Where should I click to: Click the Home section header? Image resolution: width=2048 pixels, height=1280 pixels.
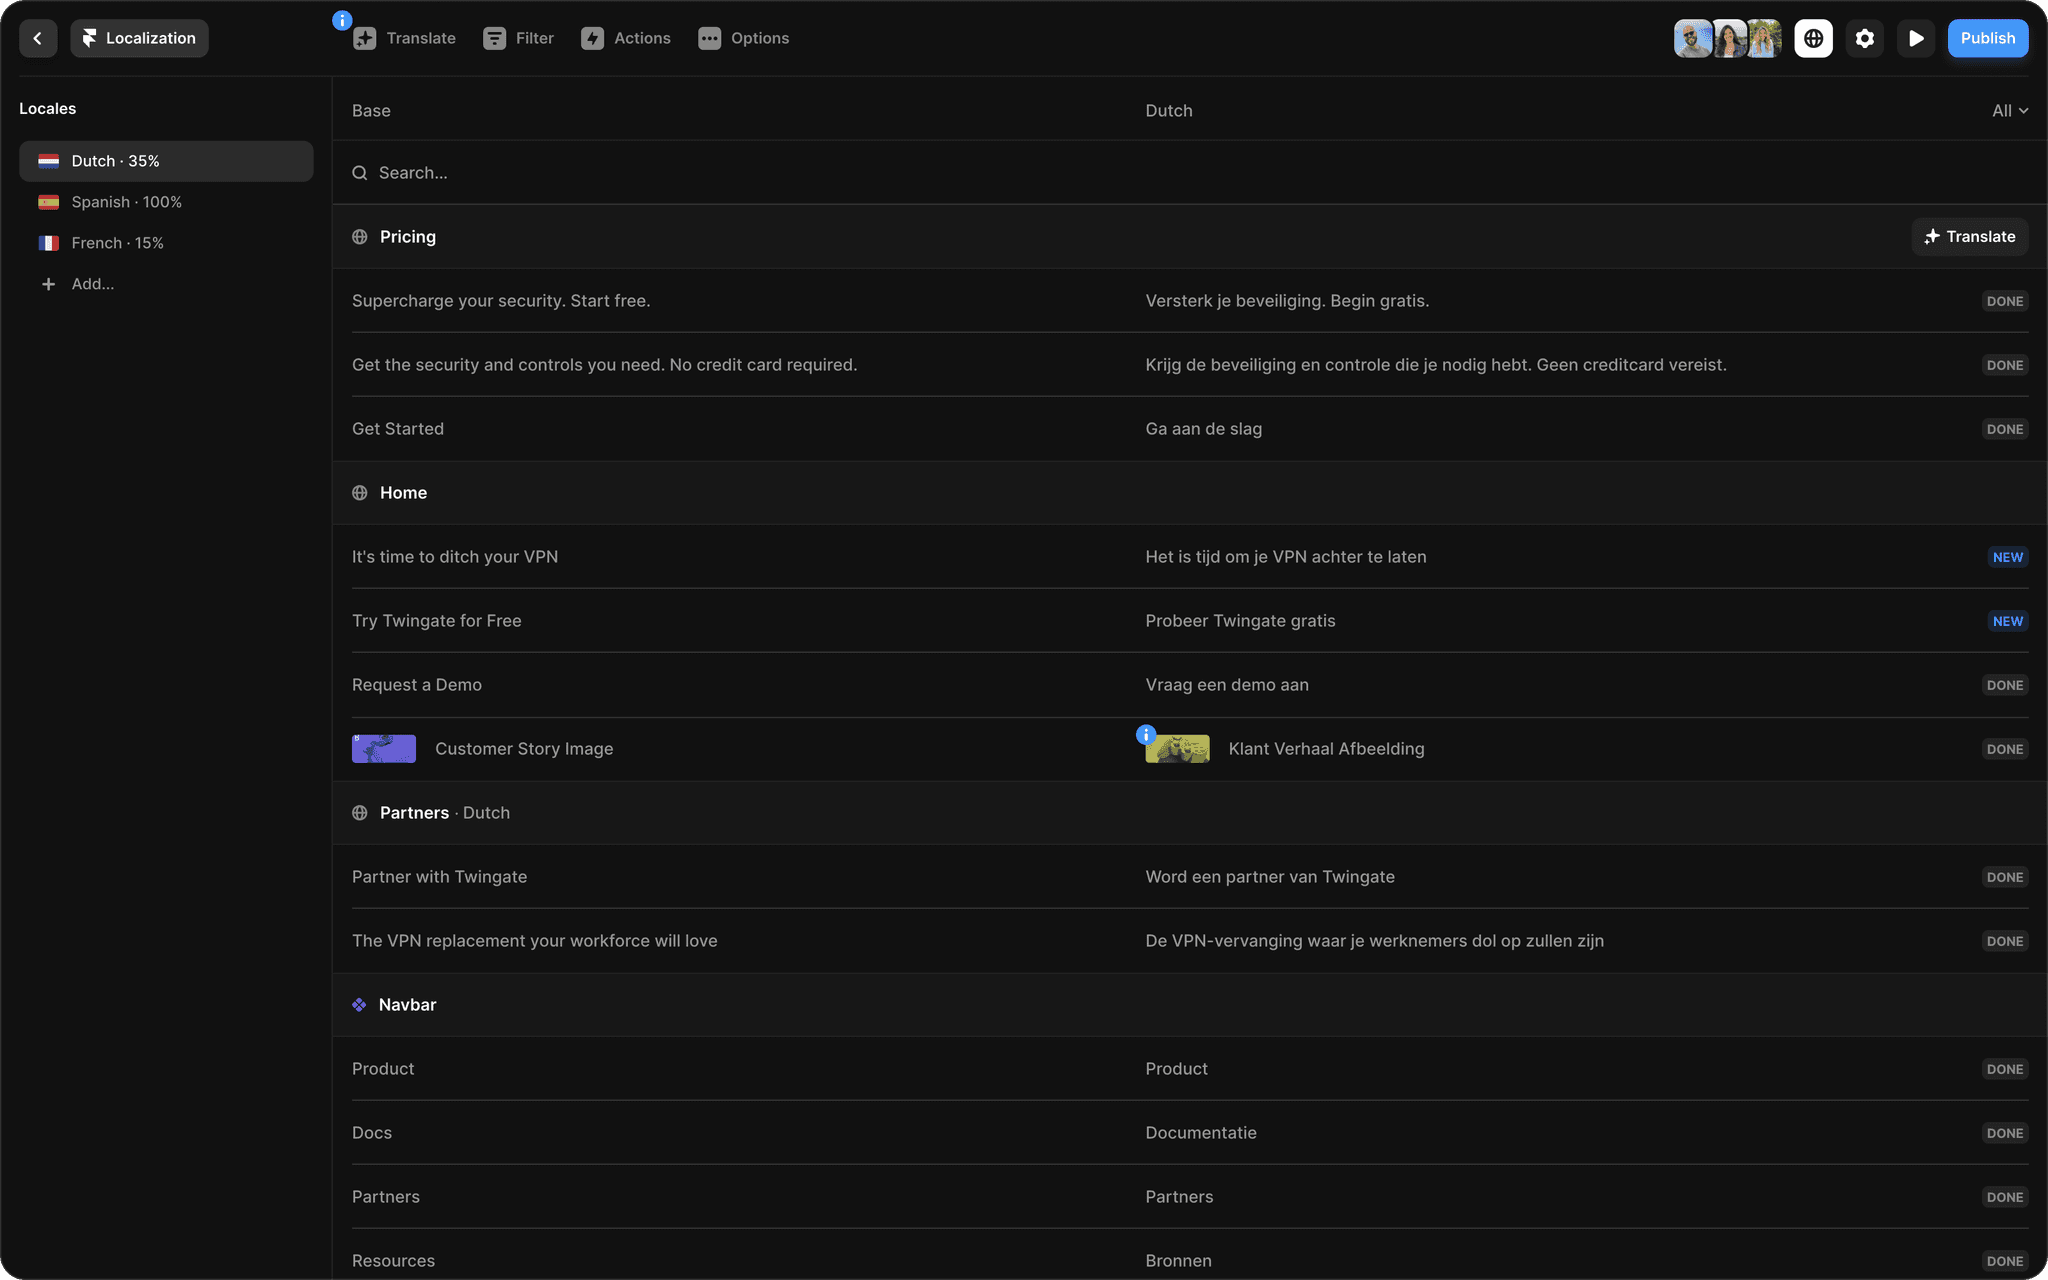click(x=1190, y=493)
